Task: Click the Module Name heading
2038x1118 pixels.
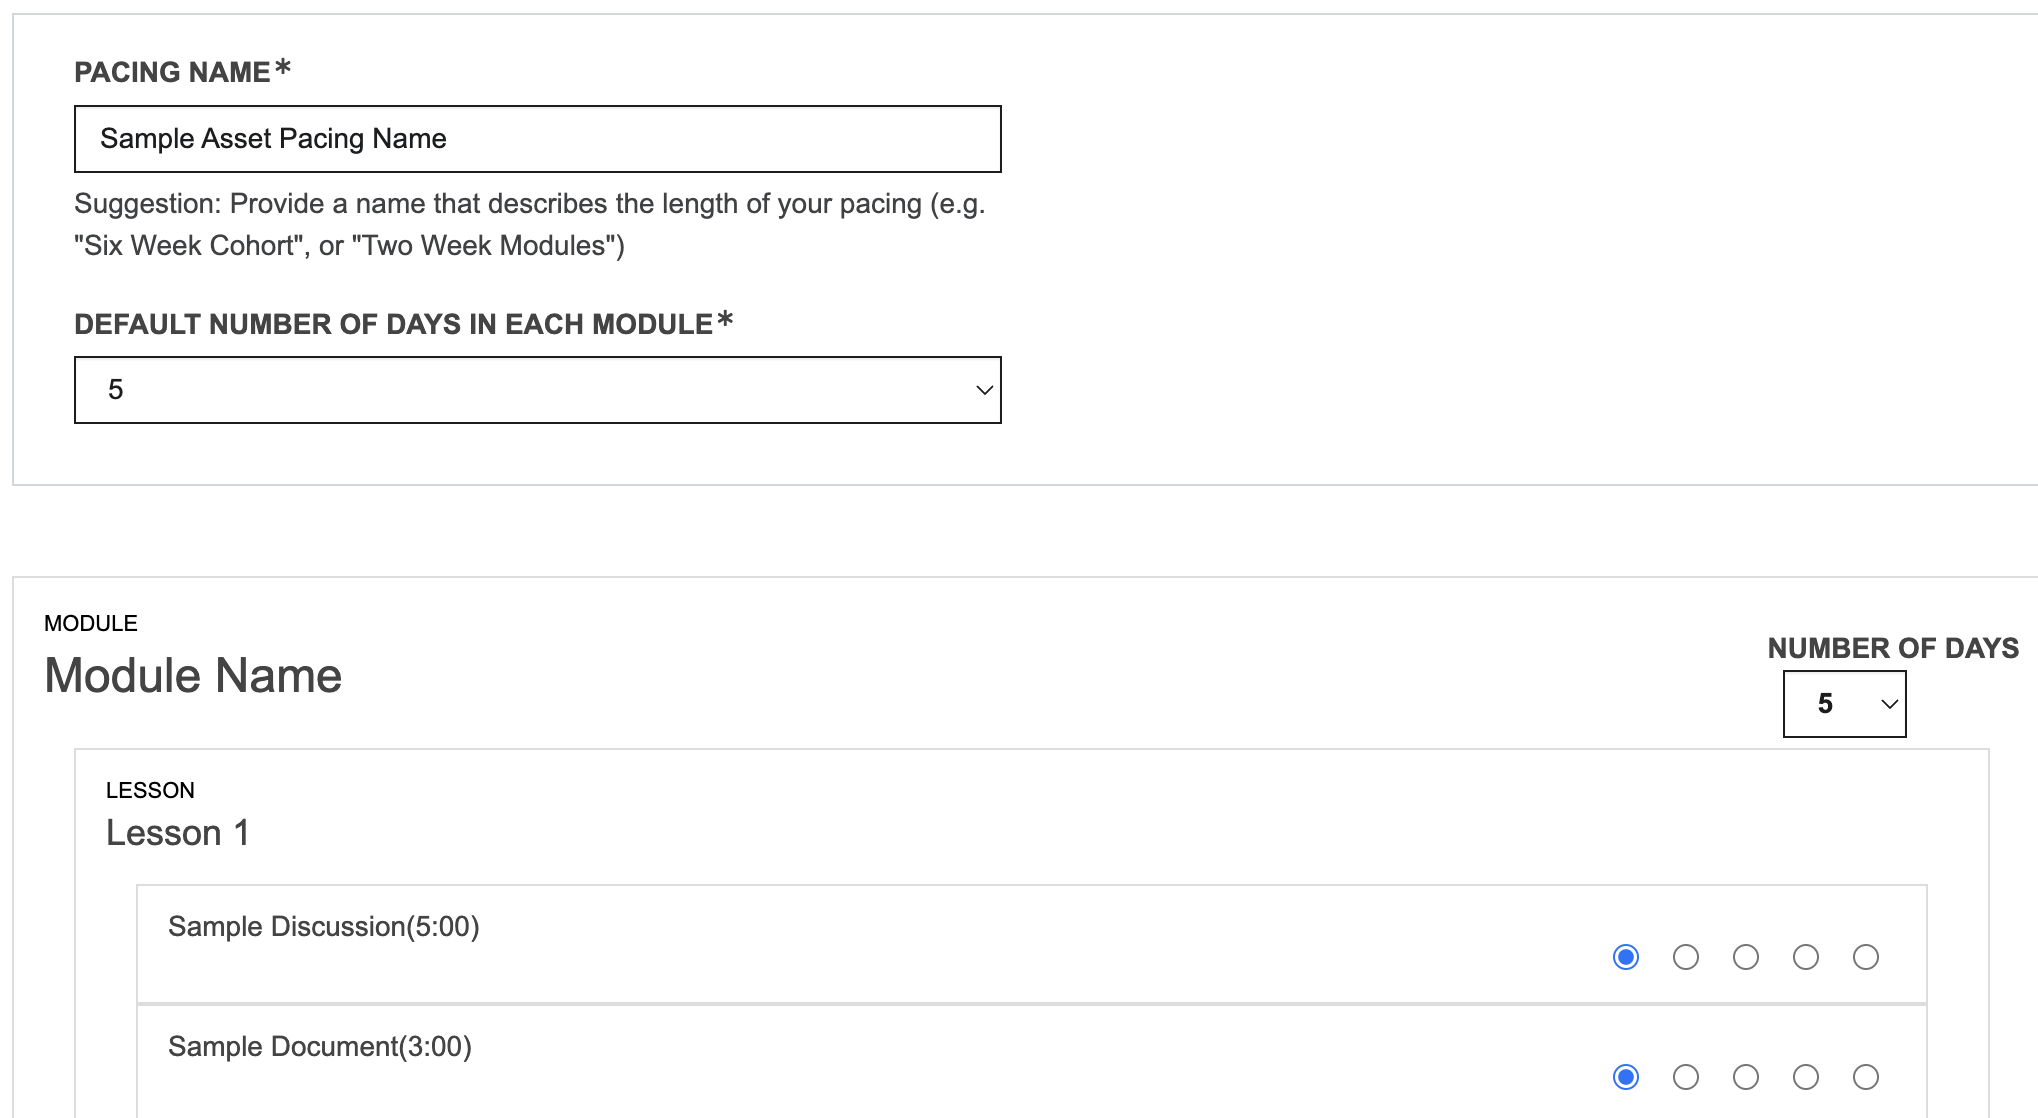Action: click(x=193, y=676)
